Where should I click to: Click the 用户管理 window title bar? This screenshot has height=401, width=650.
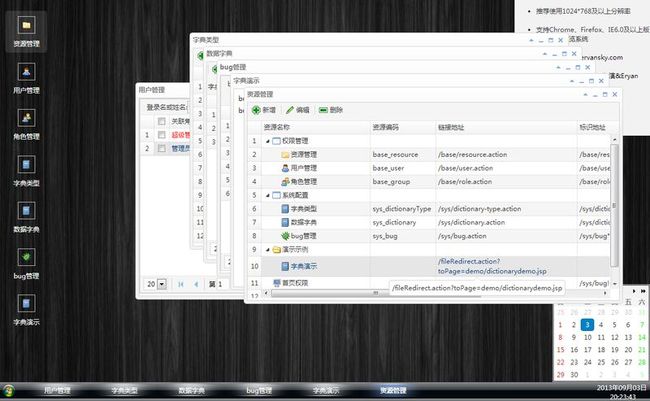pos(162,90)
